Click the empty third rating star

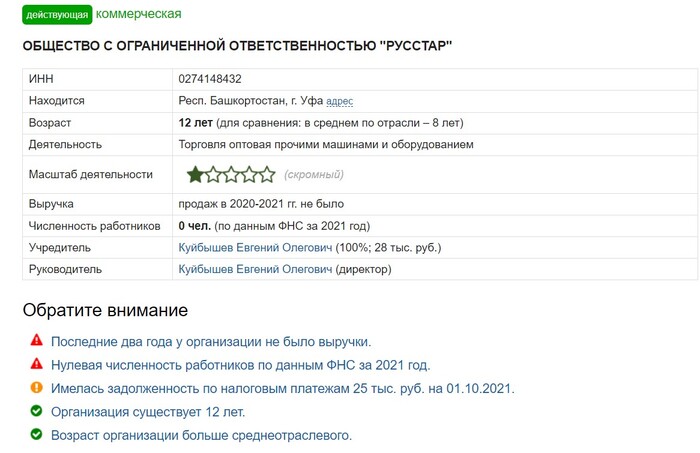click(231, 175)
